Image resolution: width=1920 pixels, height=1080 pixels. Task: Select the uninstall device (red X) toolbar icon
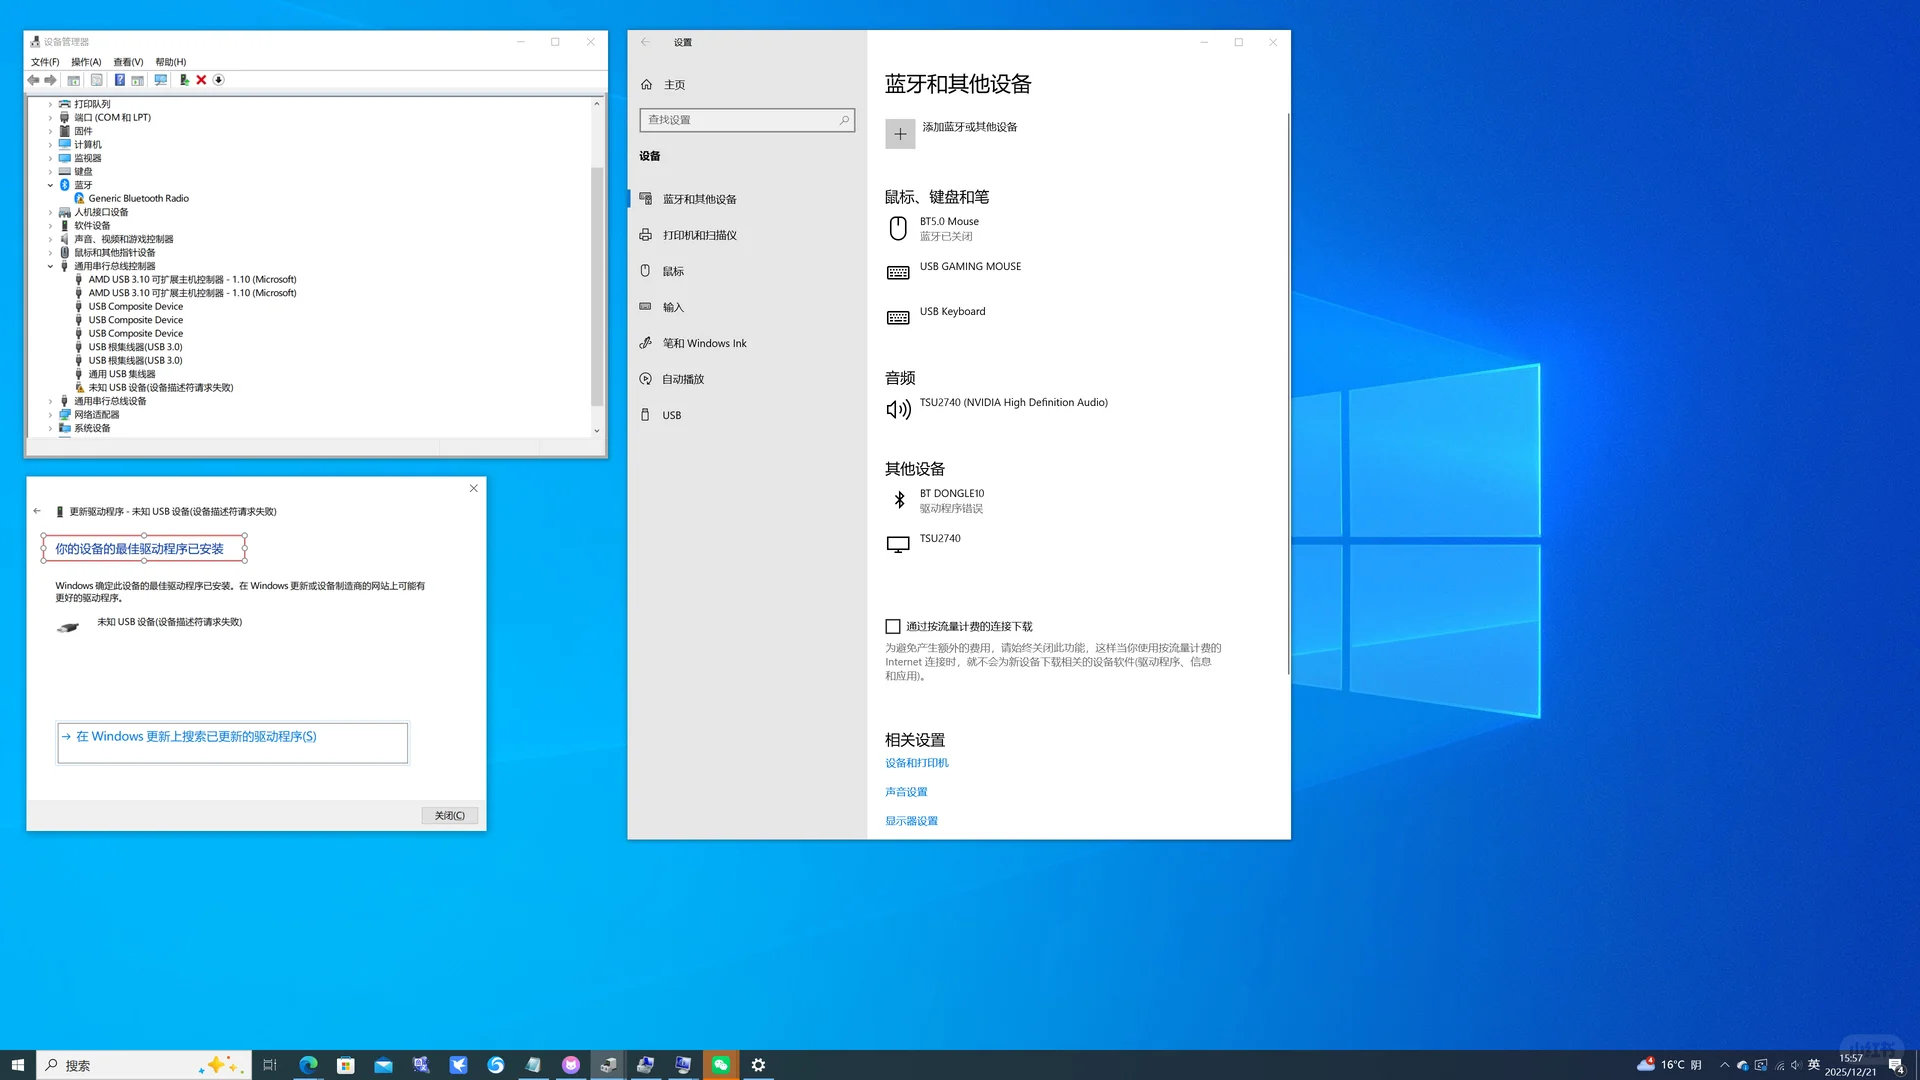202,80
